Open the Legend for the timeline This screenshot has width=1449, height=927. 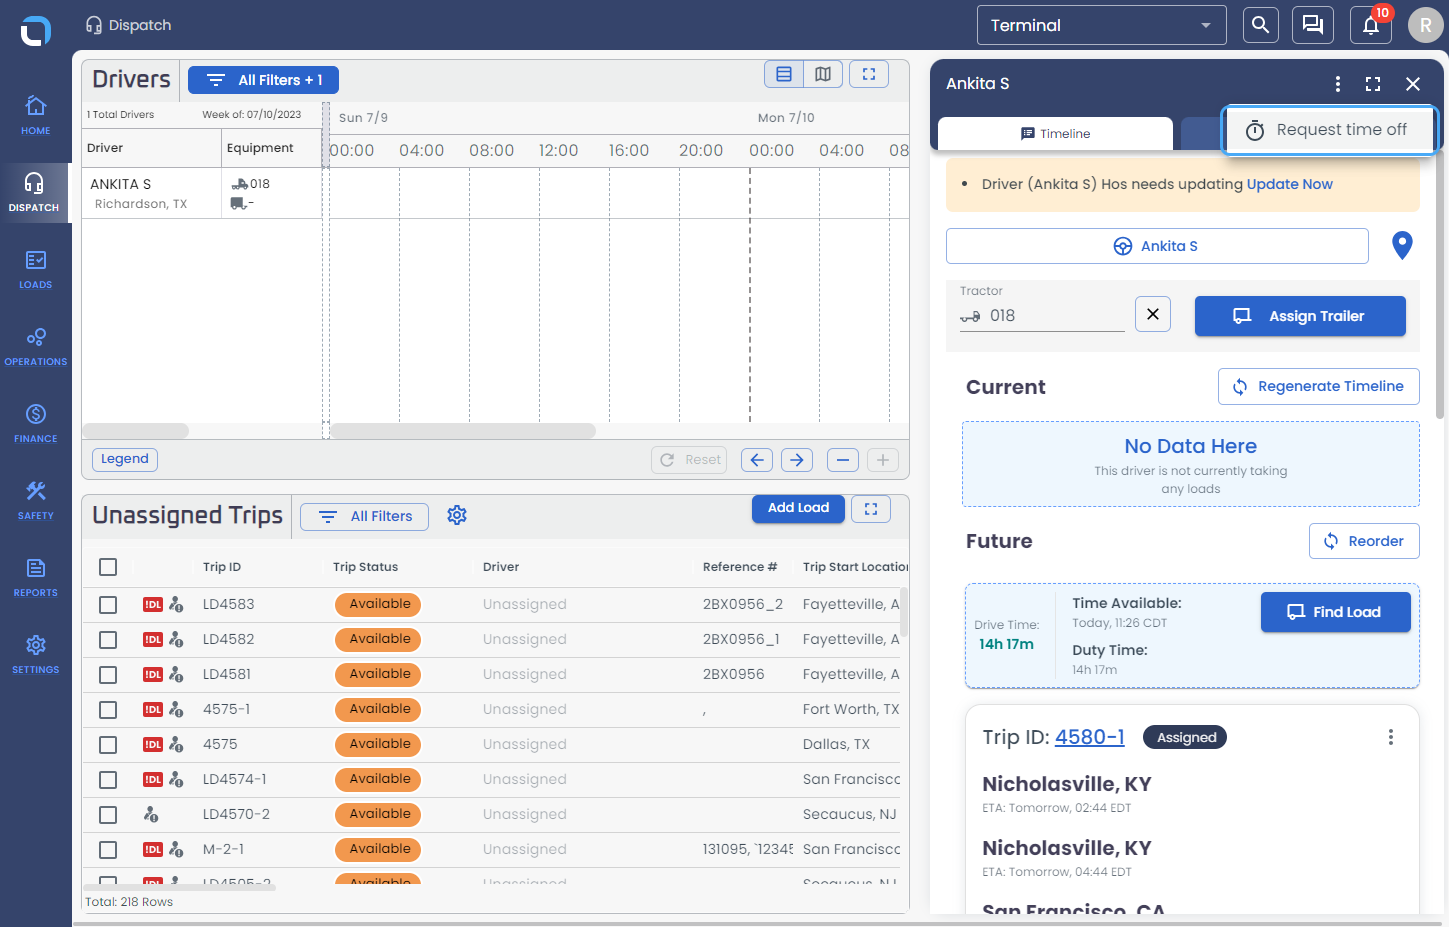coord(125,459)
